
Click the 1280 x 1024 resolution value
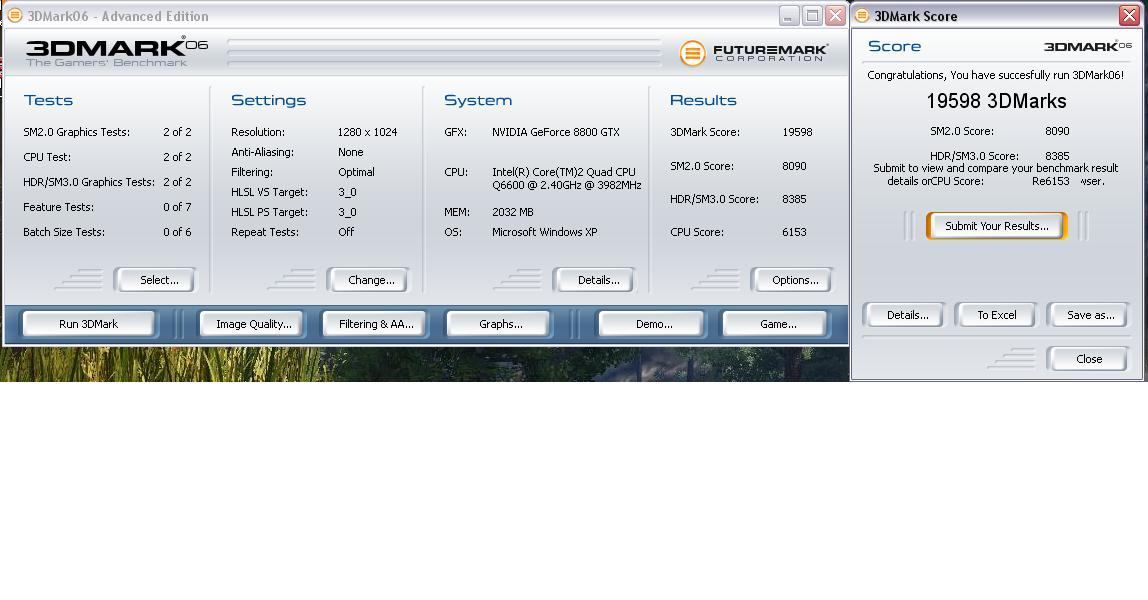coord(368,132)
